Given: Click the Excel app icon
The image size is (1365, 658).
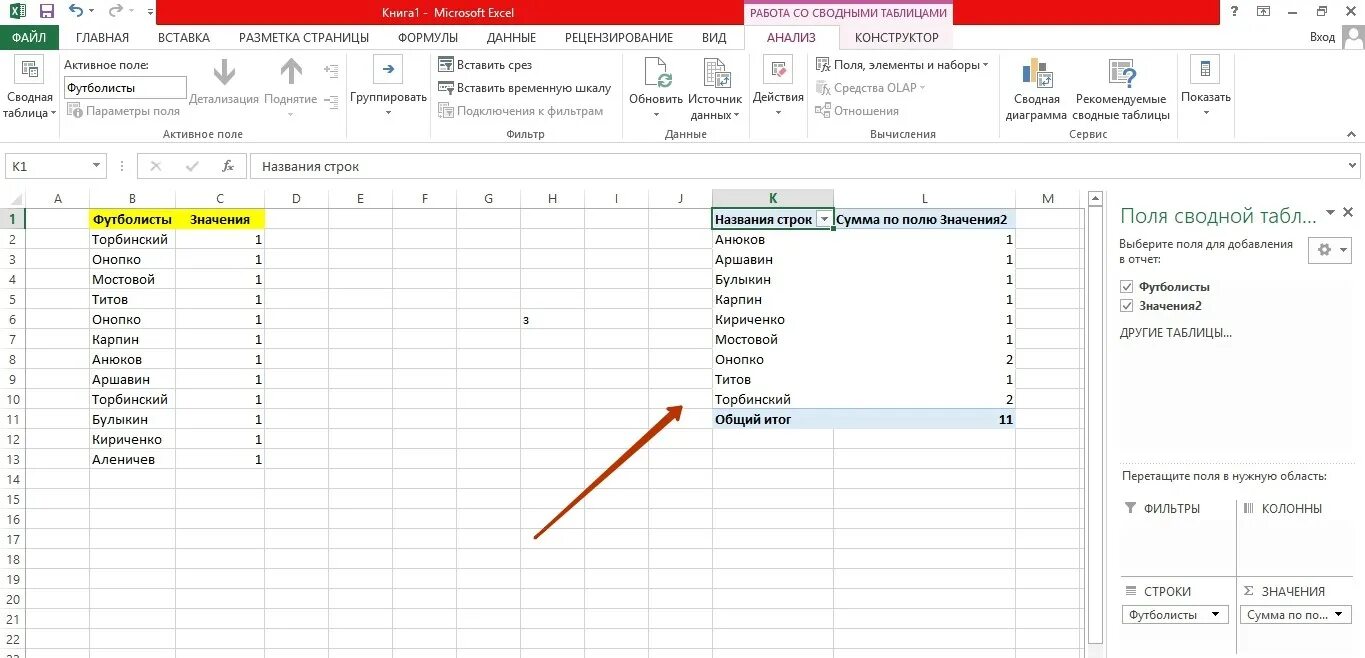Looking at the screenshot, I should pos(18,12).
